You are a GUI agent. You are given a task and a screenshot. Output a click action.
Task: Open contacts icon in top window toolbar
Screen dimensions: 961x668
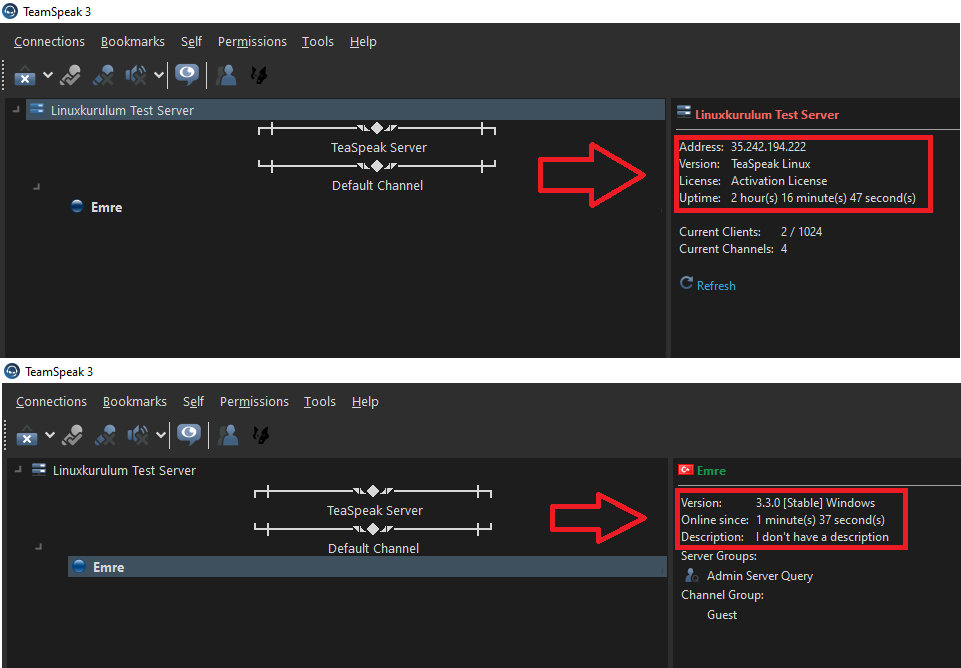tap(227, 75)
